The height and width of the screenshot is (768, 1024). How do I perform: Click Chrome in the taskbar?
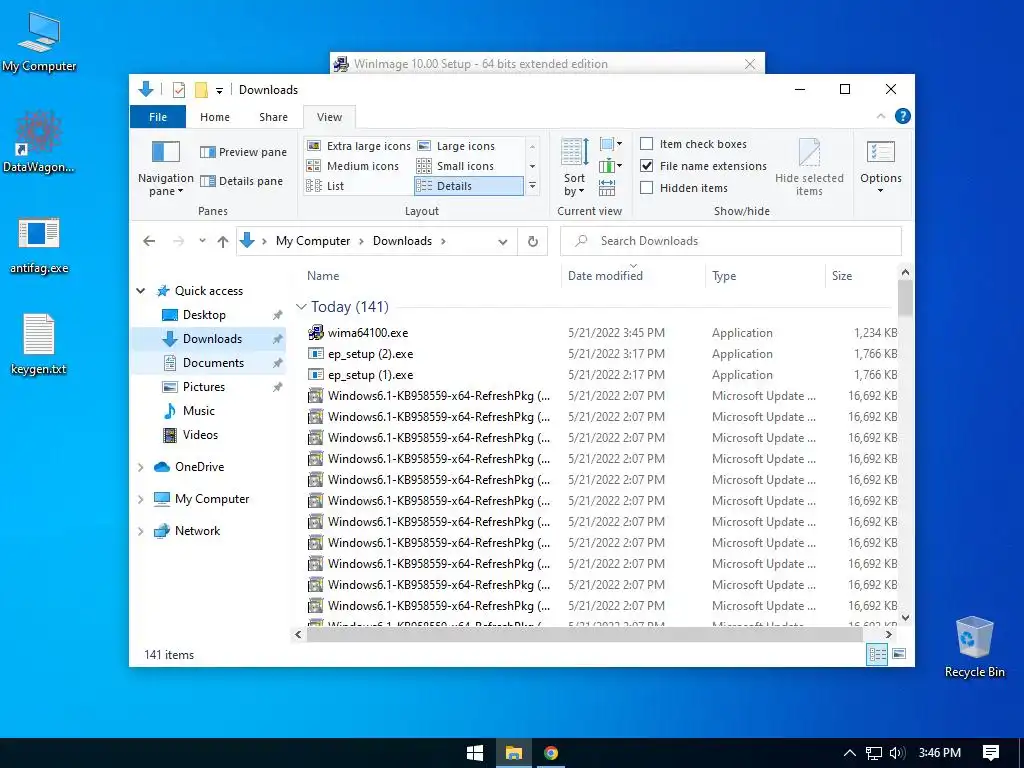[551, 753]
